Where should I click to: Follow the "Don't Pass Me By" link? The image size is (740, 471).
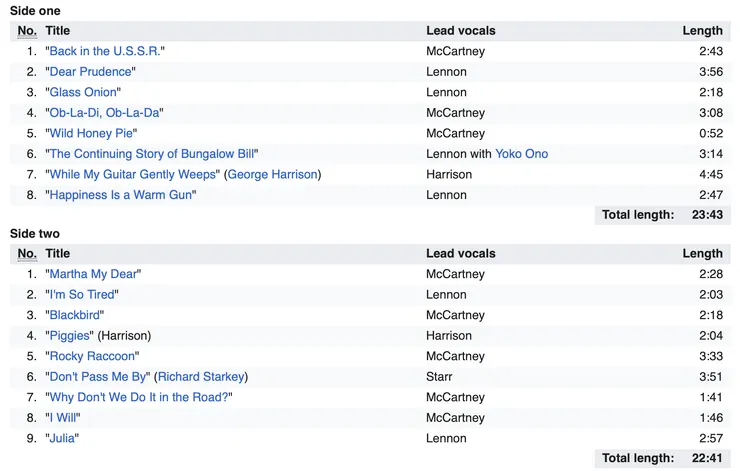pos(98,377)
